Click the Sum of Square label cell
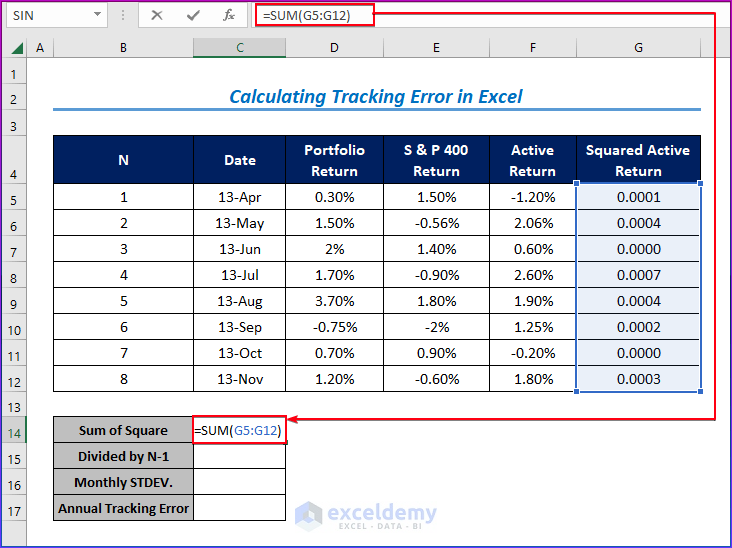Screen dimensions: 732x548 (x=123, y=430)
